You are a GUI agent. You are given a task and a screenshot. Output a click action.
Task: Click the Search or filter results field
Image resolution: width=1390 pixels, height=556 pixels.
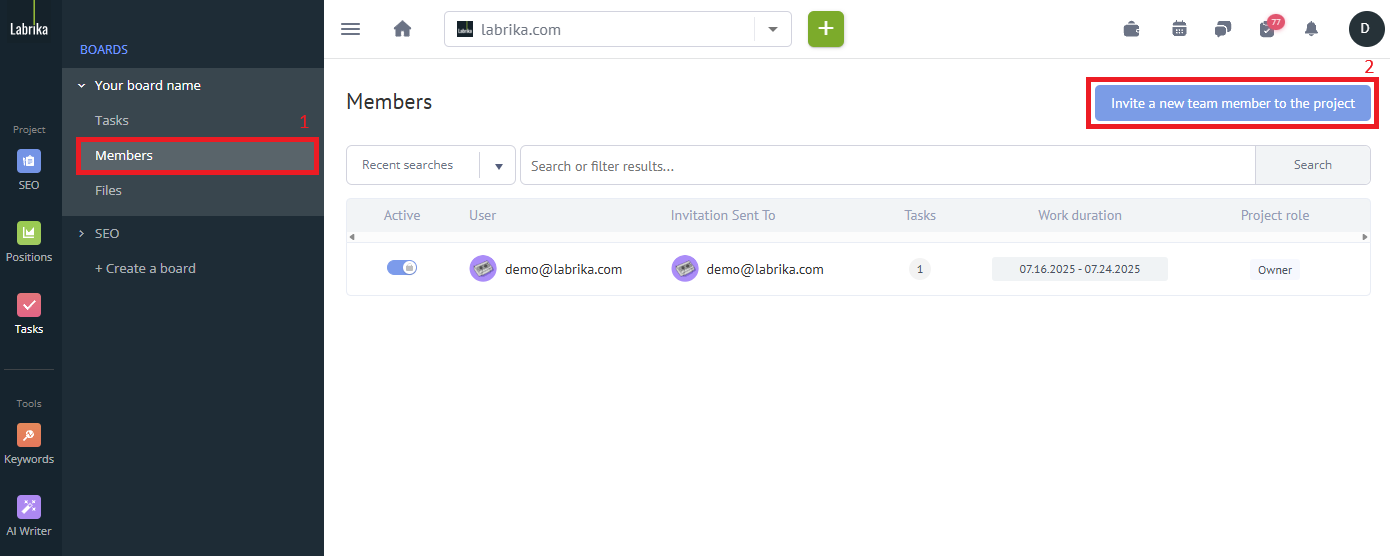click(x=886, y=165)
